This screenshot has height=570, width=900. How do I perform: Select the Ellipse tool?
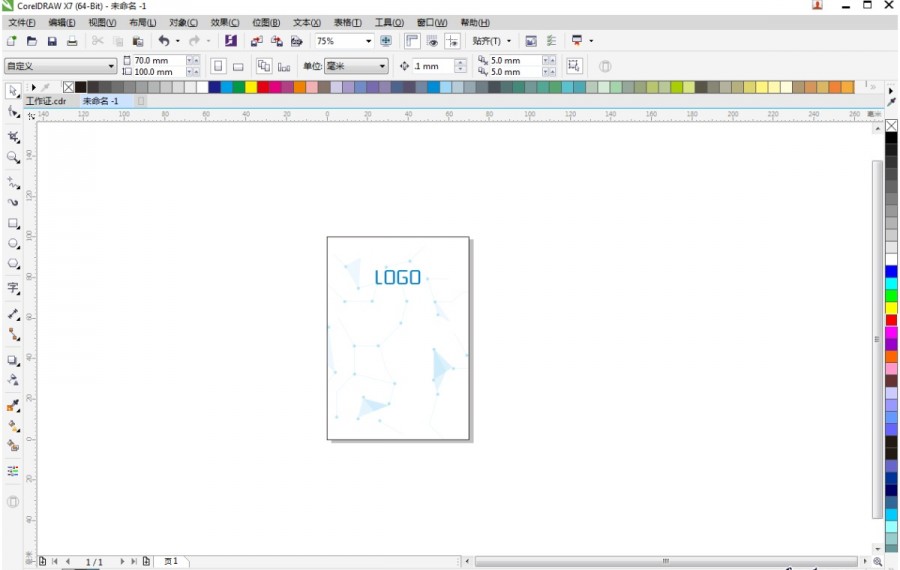point(13,243)
